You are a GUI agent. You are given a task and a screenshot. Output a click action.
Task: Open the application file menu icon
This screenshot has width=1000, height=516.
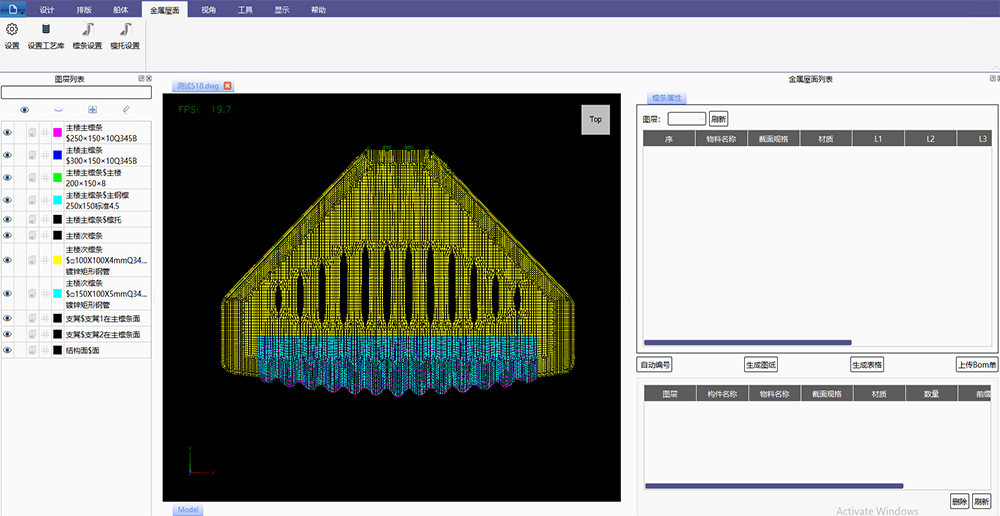(x=13, y=9)
